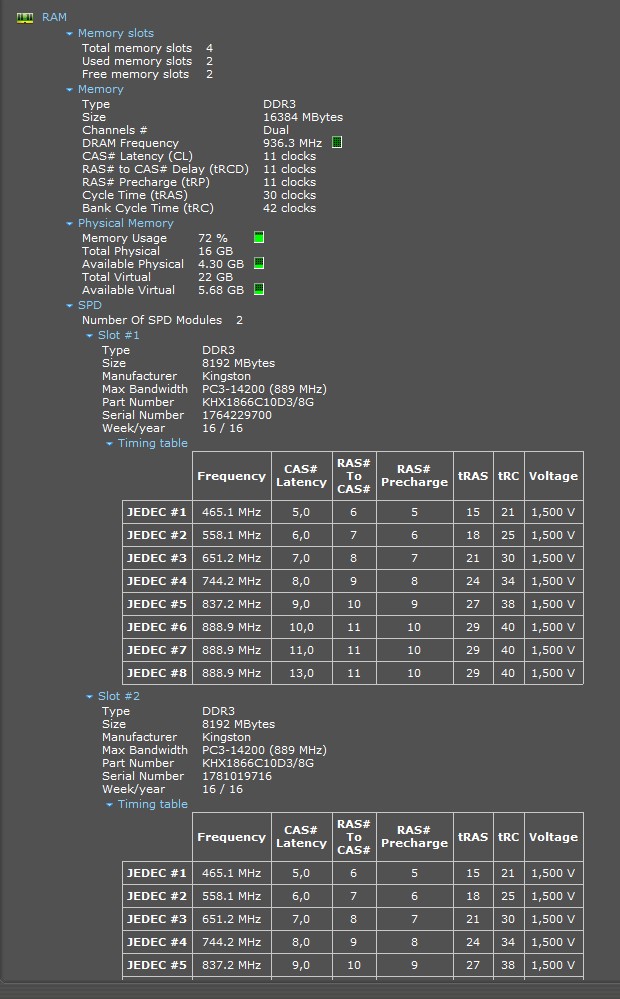Viewport: 620px width, 999px height.
Task: Collapse the Memory slots section
Action: 69,34
